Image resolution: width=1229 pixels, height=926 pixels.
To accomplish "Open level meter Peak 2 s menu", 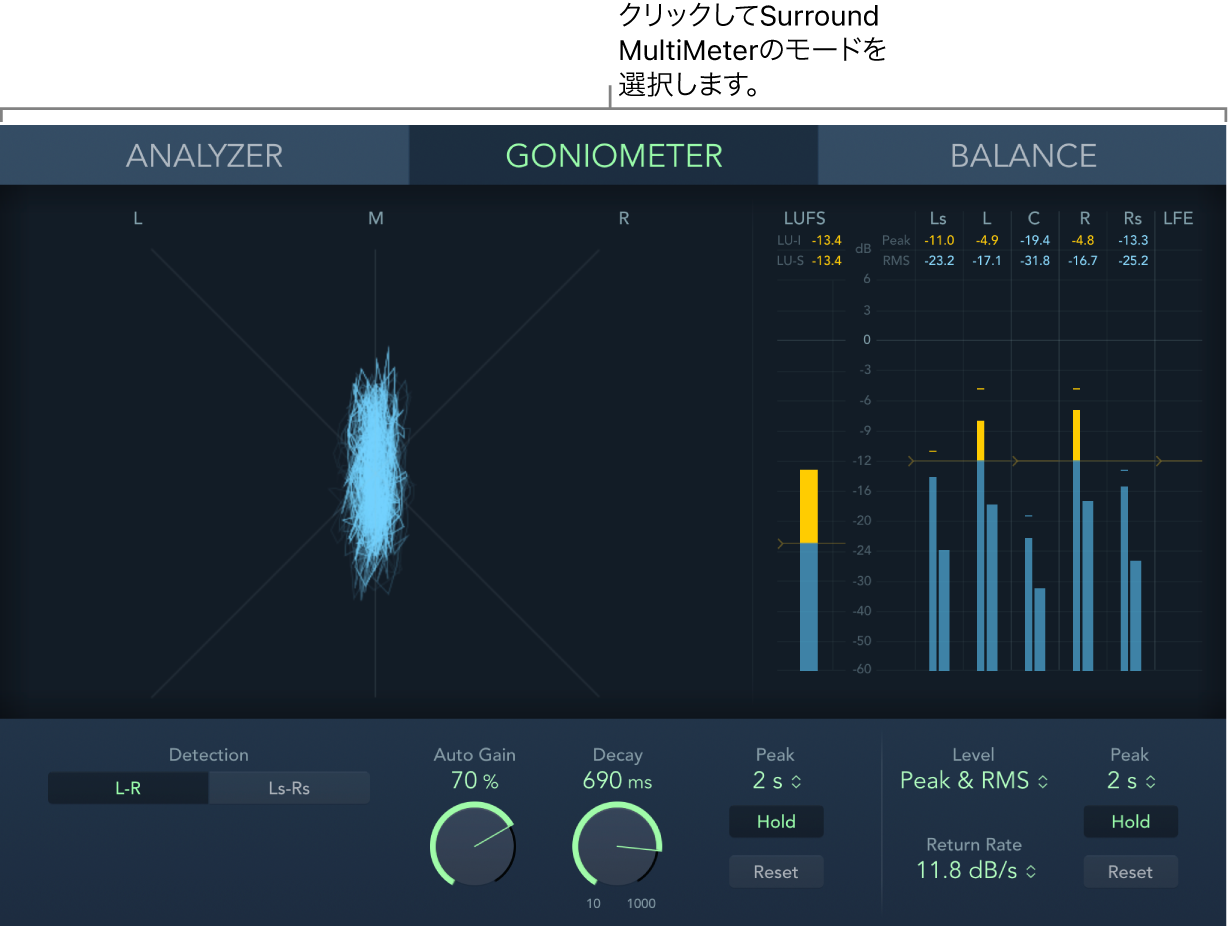I will pyautogui.click(x=1130, y=781).
